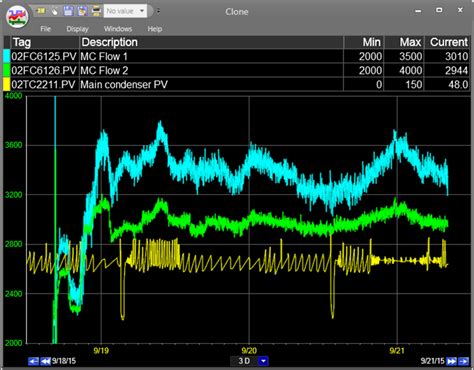Open the Display menu
This screenshot has height=370, width=474.
point(77,29)
